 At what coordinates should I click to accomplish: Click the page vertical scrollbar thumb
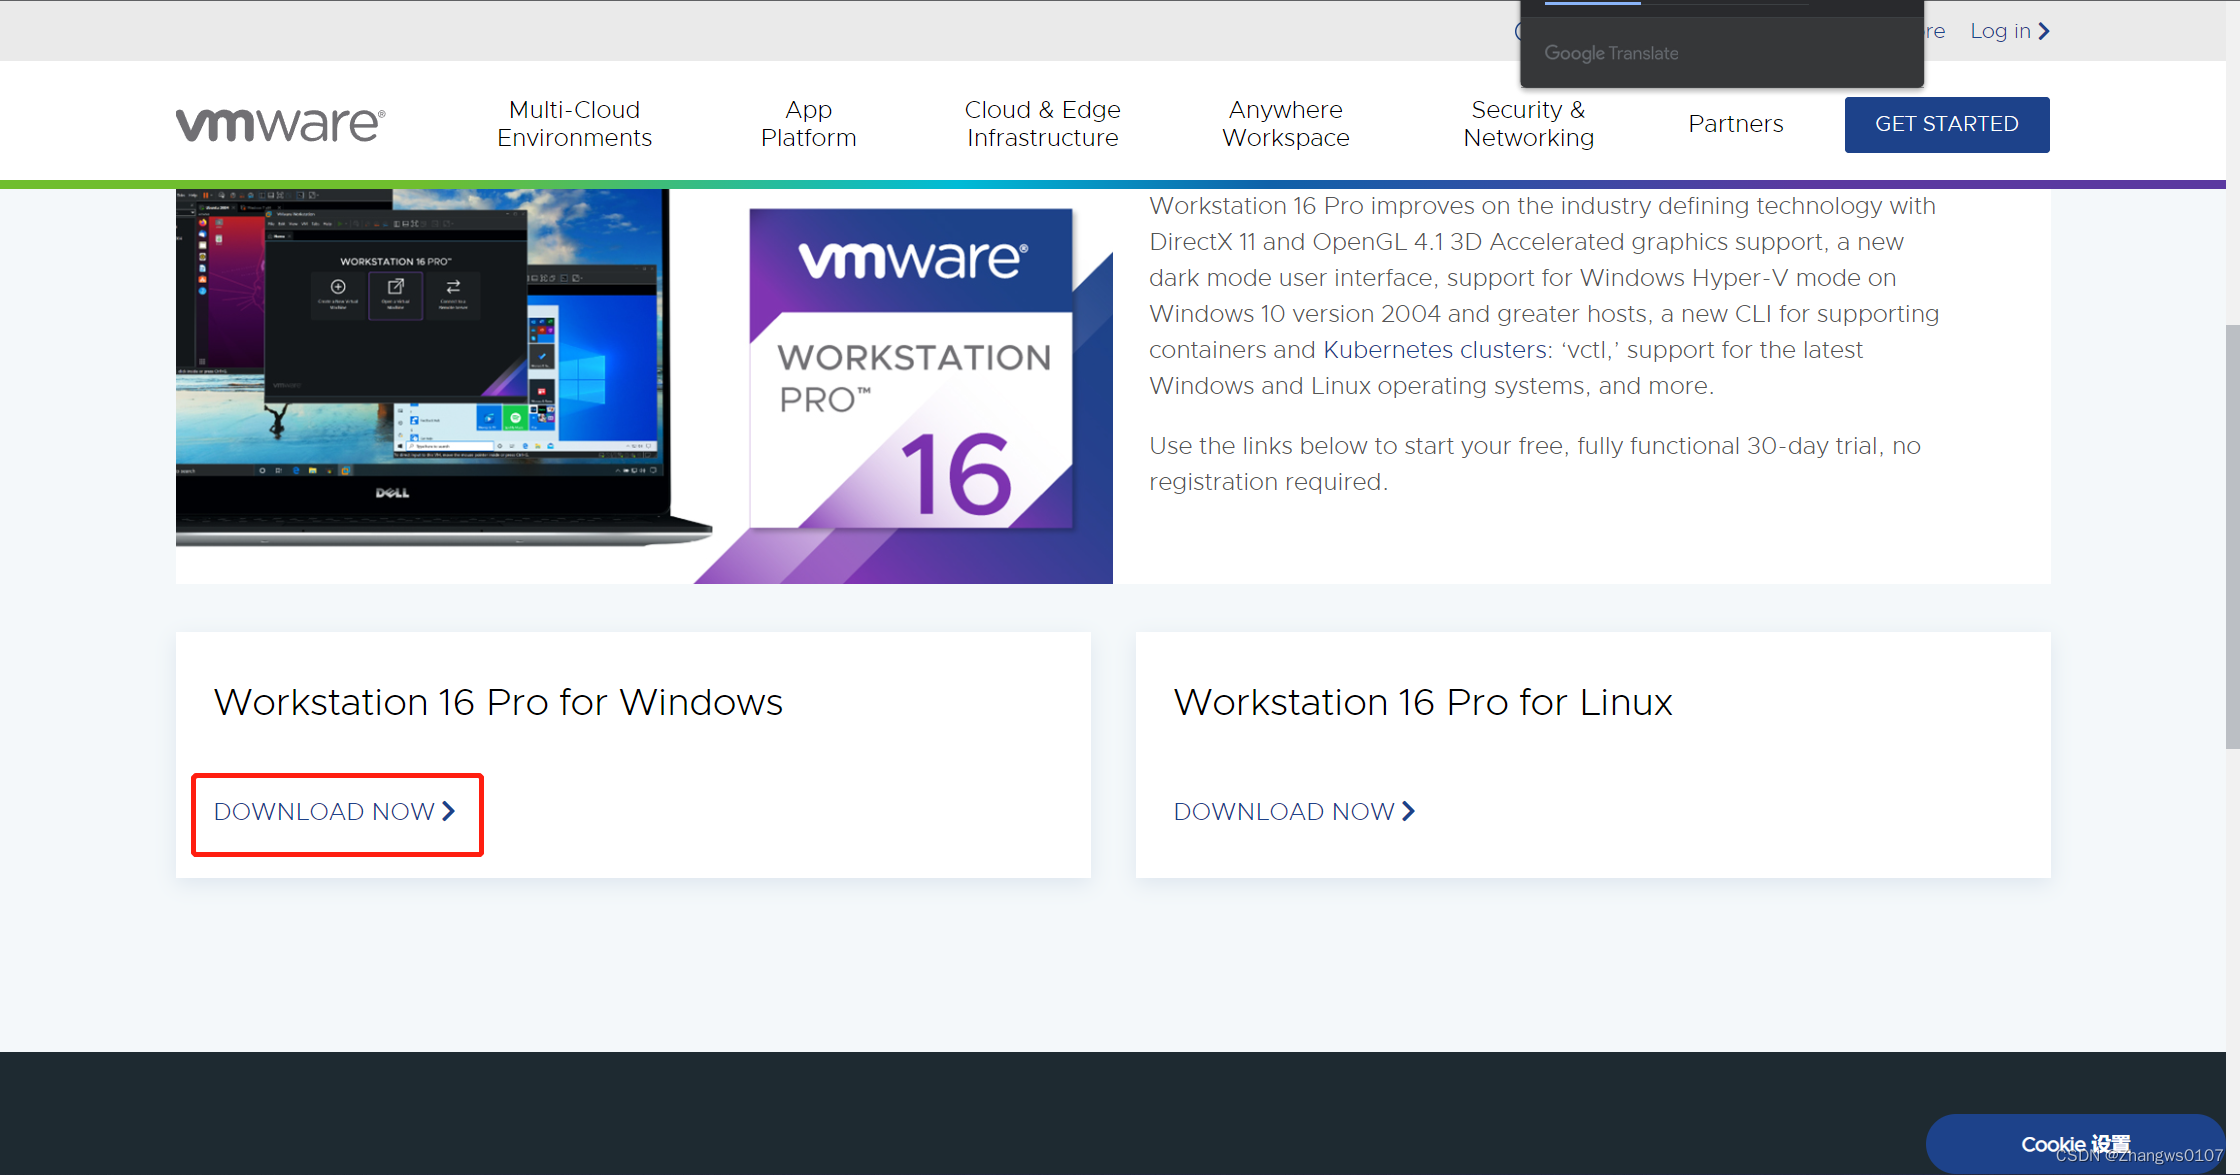[x=2232, y=535]
